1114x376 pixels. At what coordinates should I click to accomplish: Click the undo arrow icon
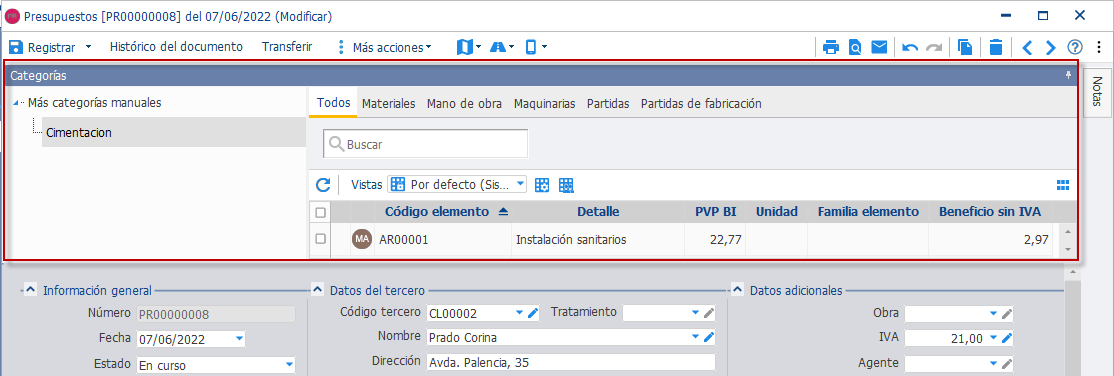910,48
